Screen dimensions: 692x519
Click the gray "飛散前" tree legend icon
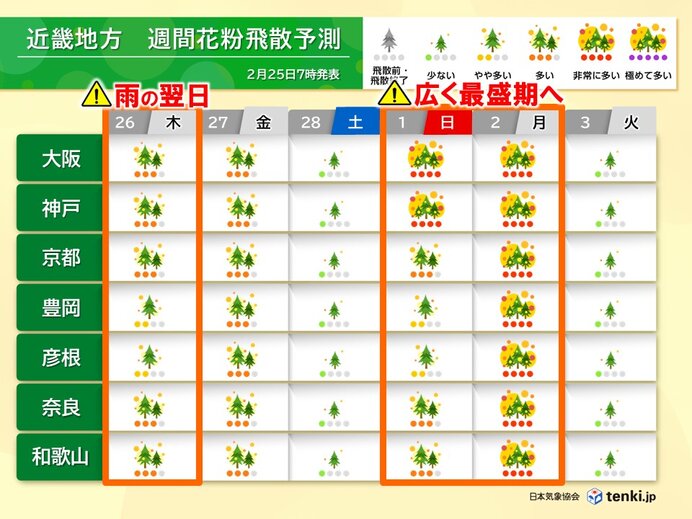pos(388,41)
